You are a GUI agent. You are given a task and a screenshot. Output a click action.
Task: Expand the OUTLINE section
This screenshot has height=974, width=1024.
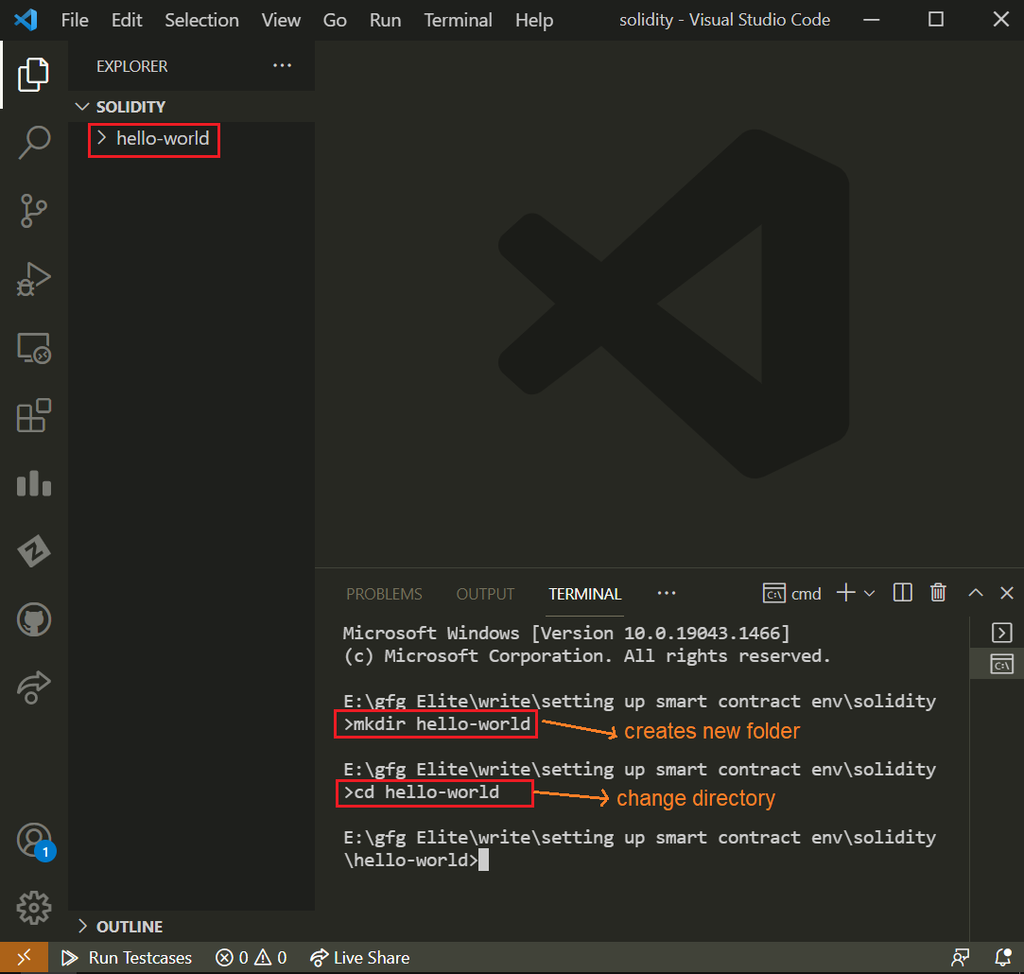pyautogui.click(x=129, y=927)
